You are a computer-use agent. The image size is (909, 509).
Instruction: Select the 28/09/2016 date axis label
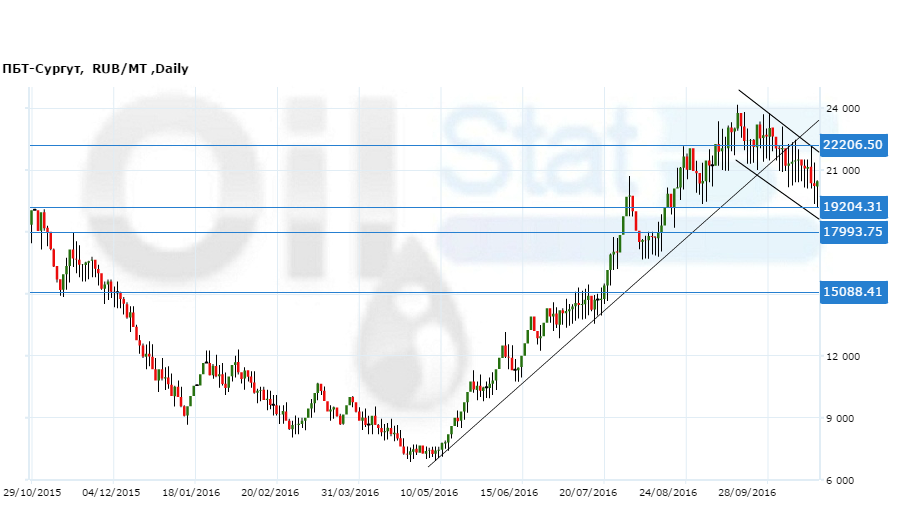point(748,492)
